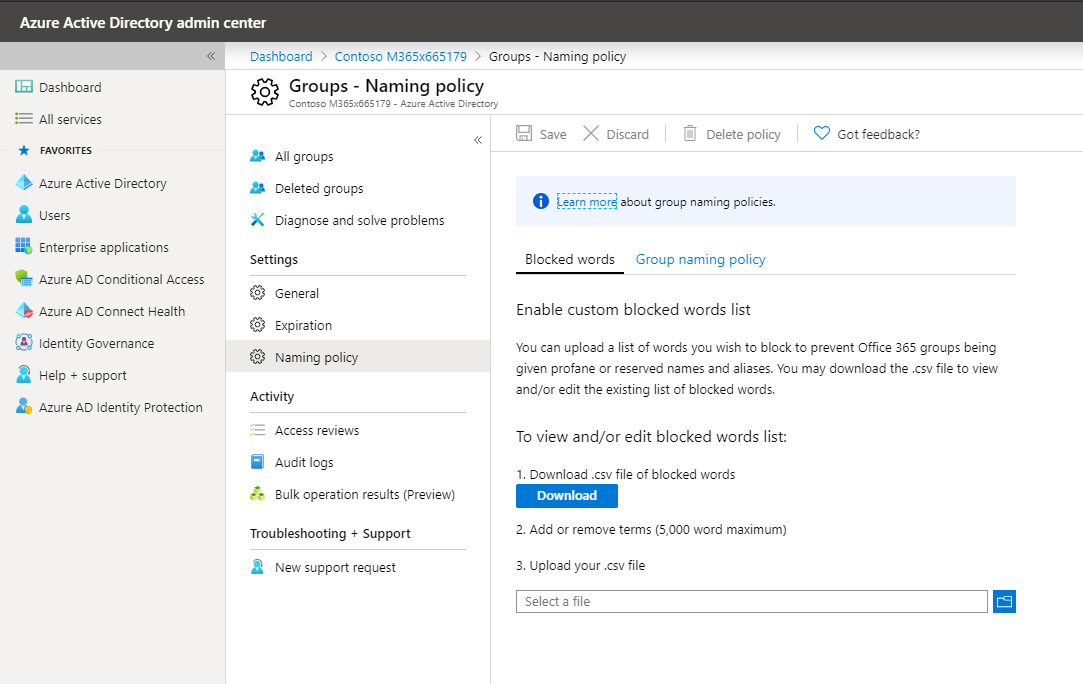
Task: Browse for file using folder icon button
Action: (x=1004, y=601)
